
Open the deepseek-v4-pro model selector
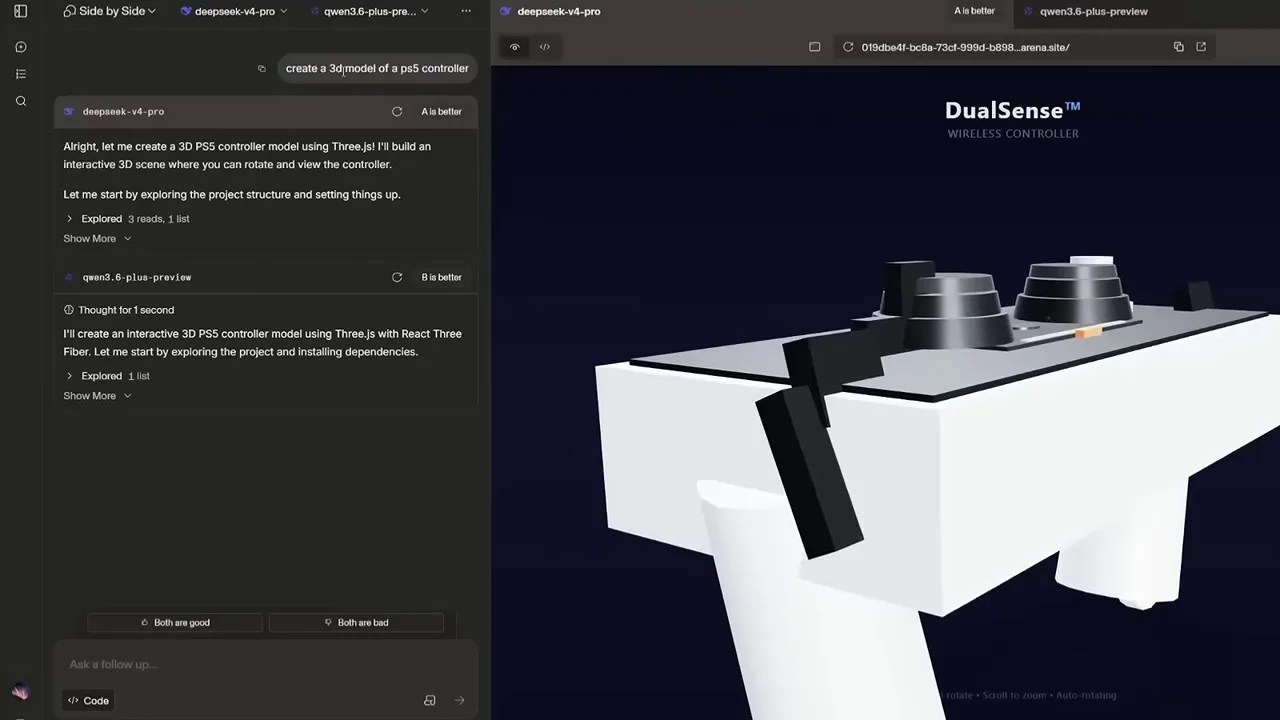[234, 11]
